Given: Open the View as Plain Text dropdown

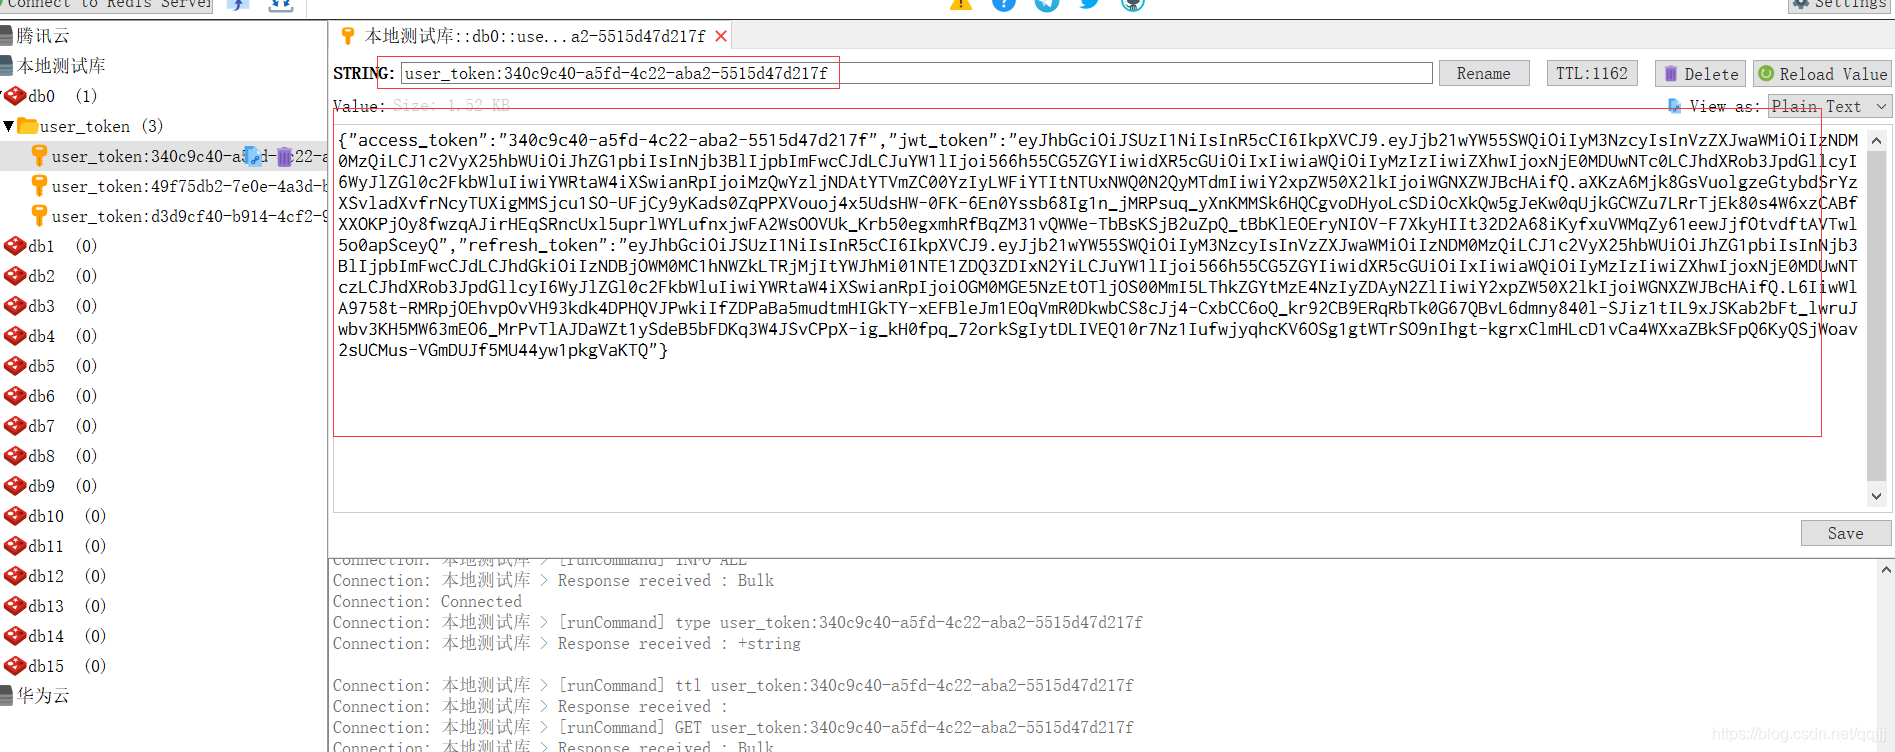Looking at the screenshot, I should click(1829, 106).
